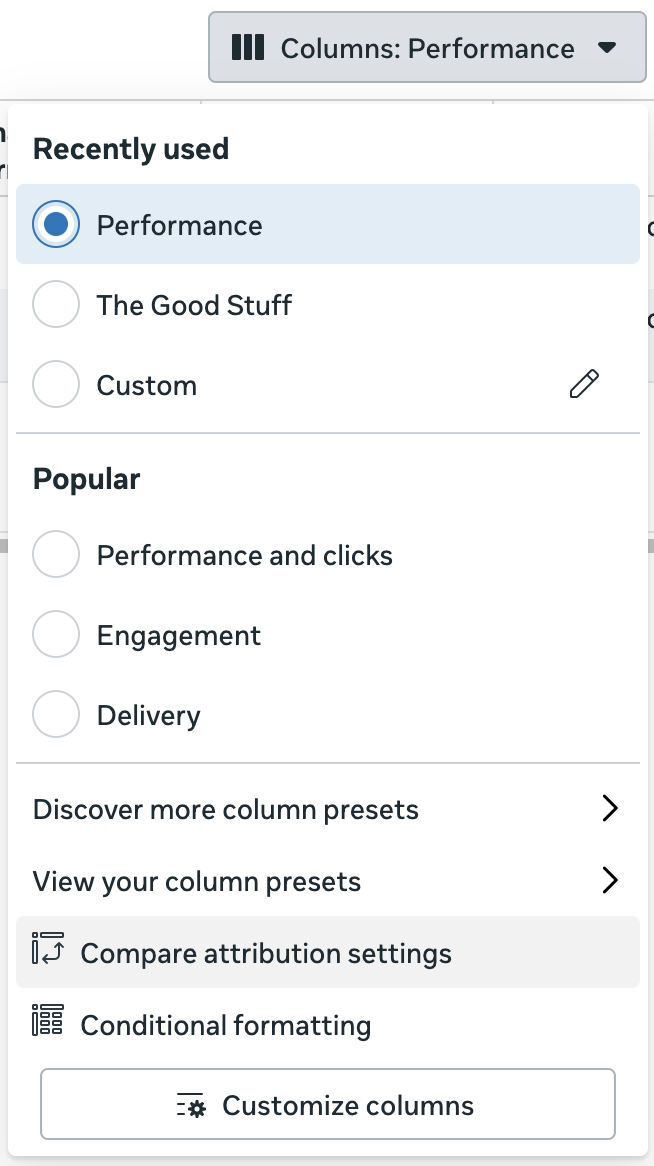This screenshot has width=654, height=1166.
Task: Expand Discover more column presets chevron
Action: point(610,809)
